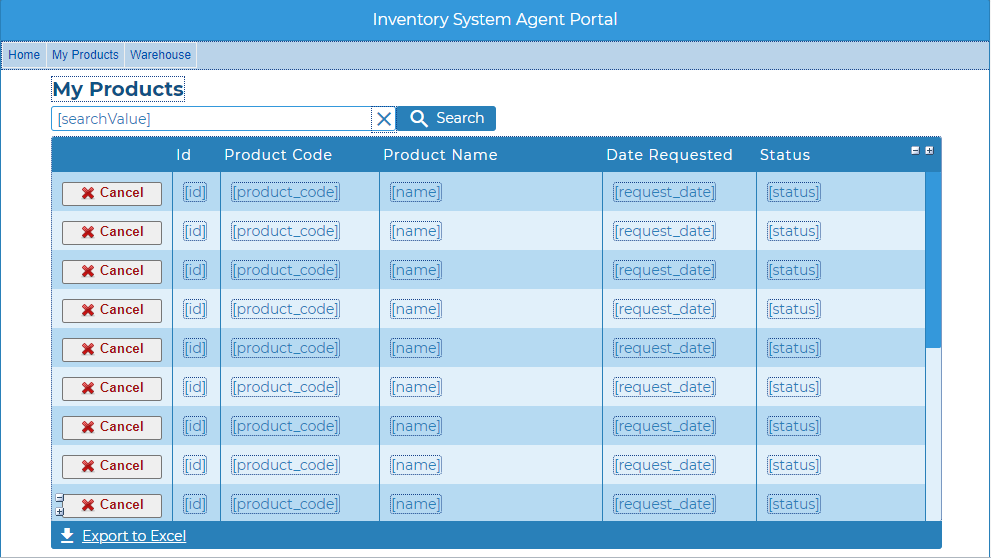
Task: Open the Home menu item
Action: click(x=24, y=55)
